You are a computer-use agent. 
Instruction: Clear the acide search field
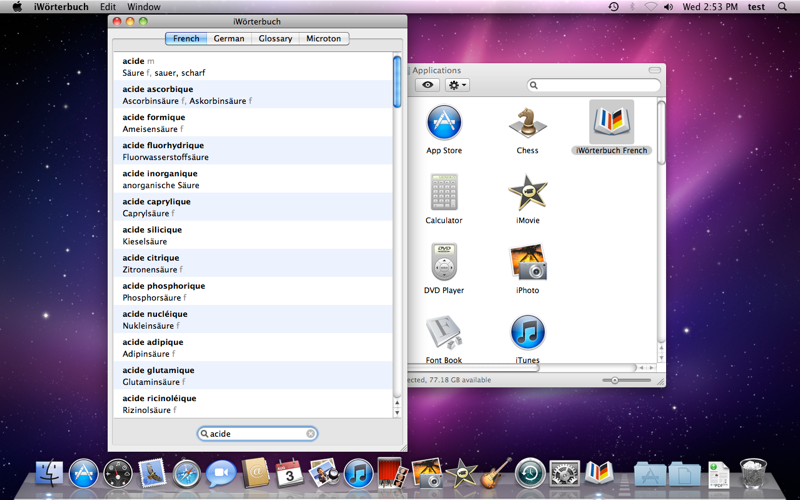point(310,434)
